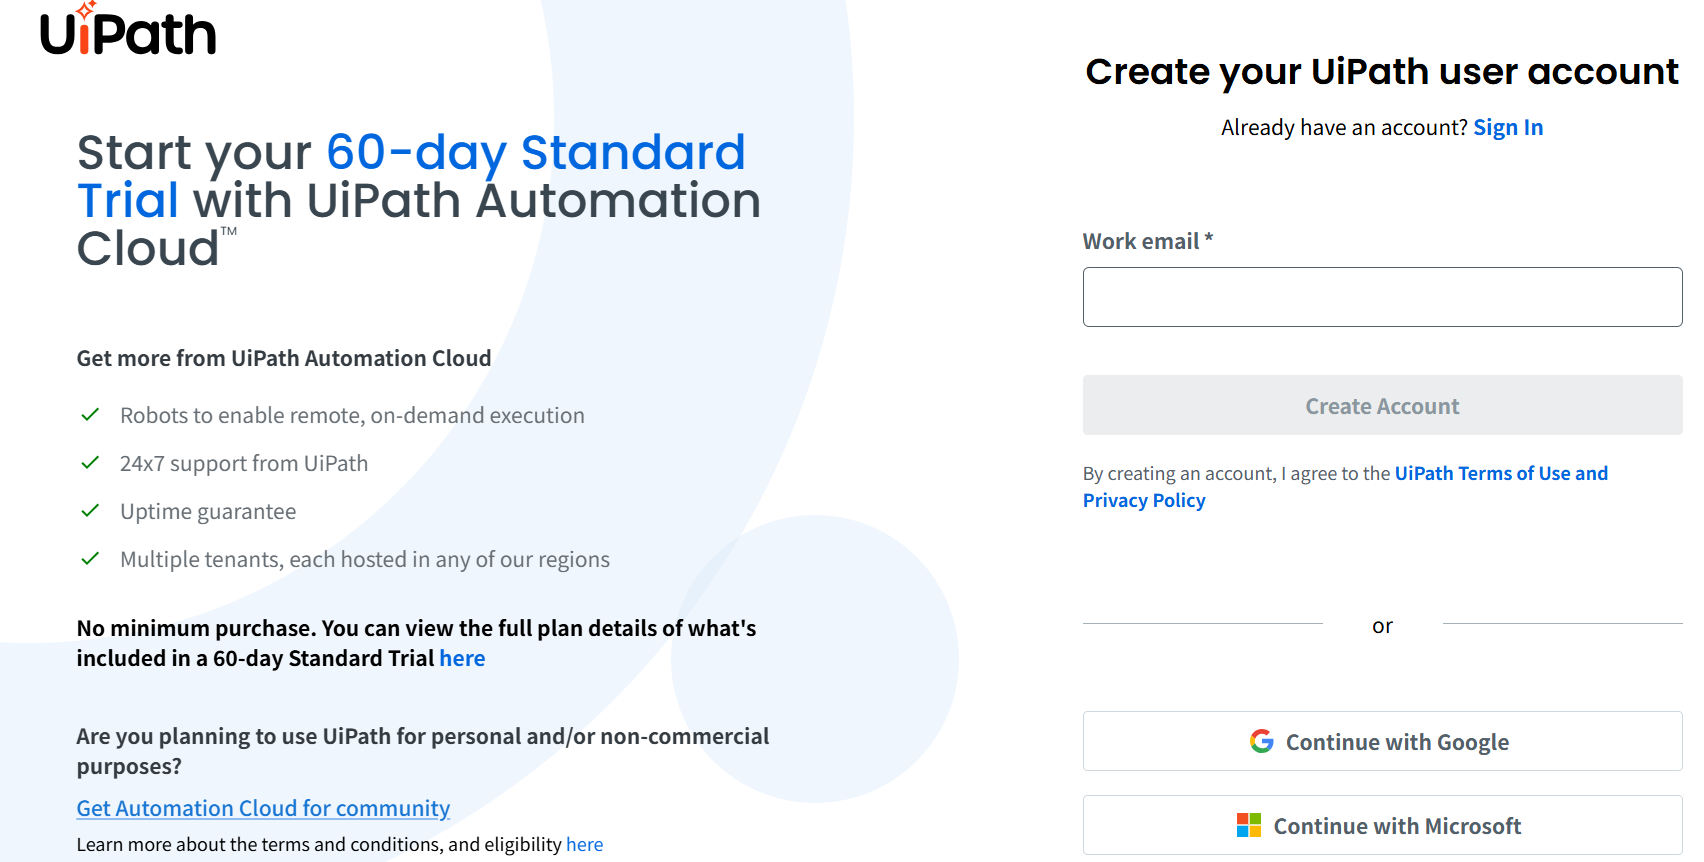1704x862 pixels.
Task: Choose Continue with Google
Action: [1381, 741]
